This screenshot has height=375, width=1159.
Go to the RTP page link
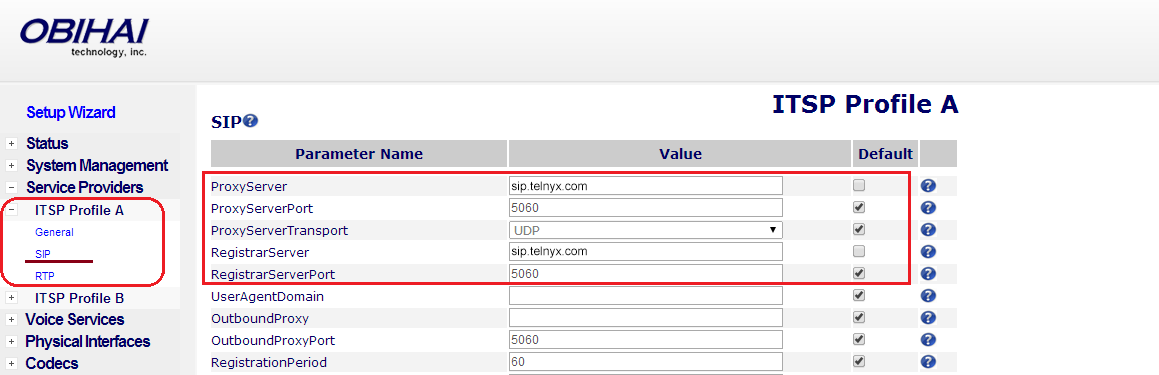coord(44,276)
